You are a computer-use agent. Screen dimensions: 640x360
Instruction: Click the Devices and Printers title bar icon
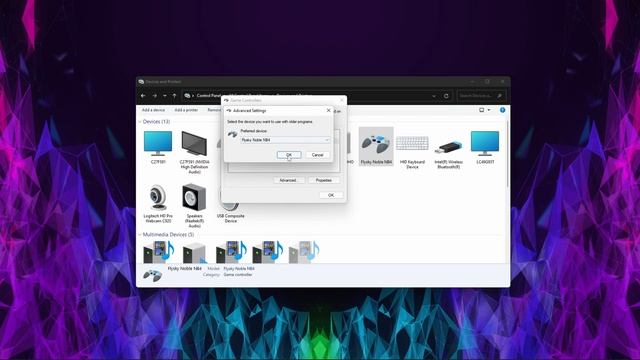coord(141,82)
